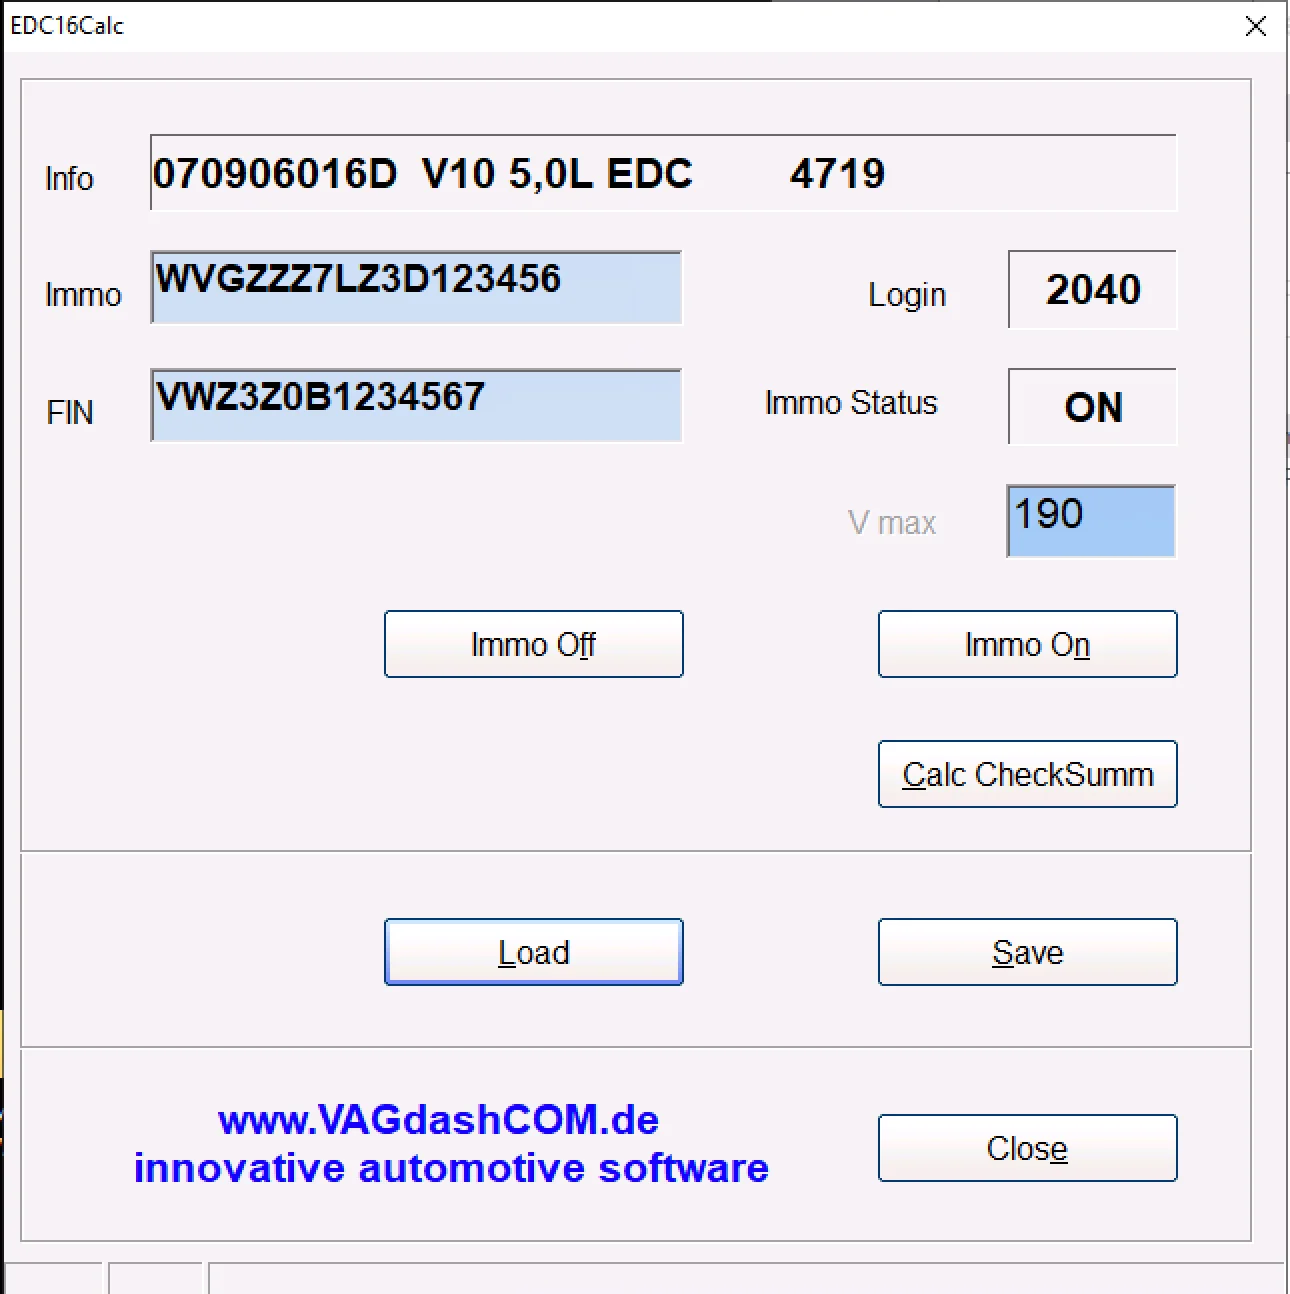Screen dimensions: 1290x1294
Task: Save the file using the Save button
Action: (x=1027, y=952)
